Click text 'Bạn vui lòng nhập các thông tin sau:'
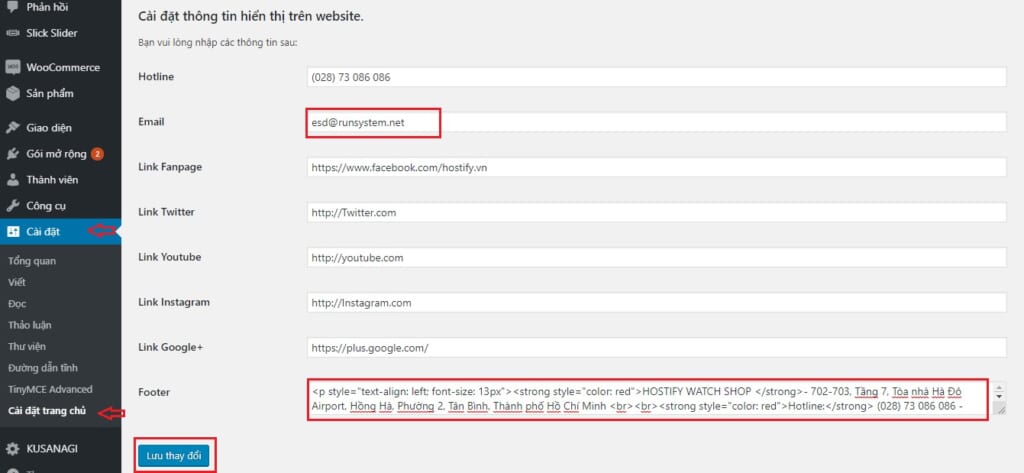The image size is (1024, 473). [217, 43]
